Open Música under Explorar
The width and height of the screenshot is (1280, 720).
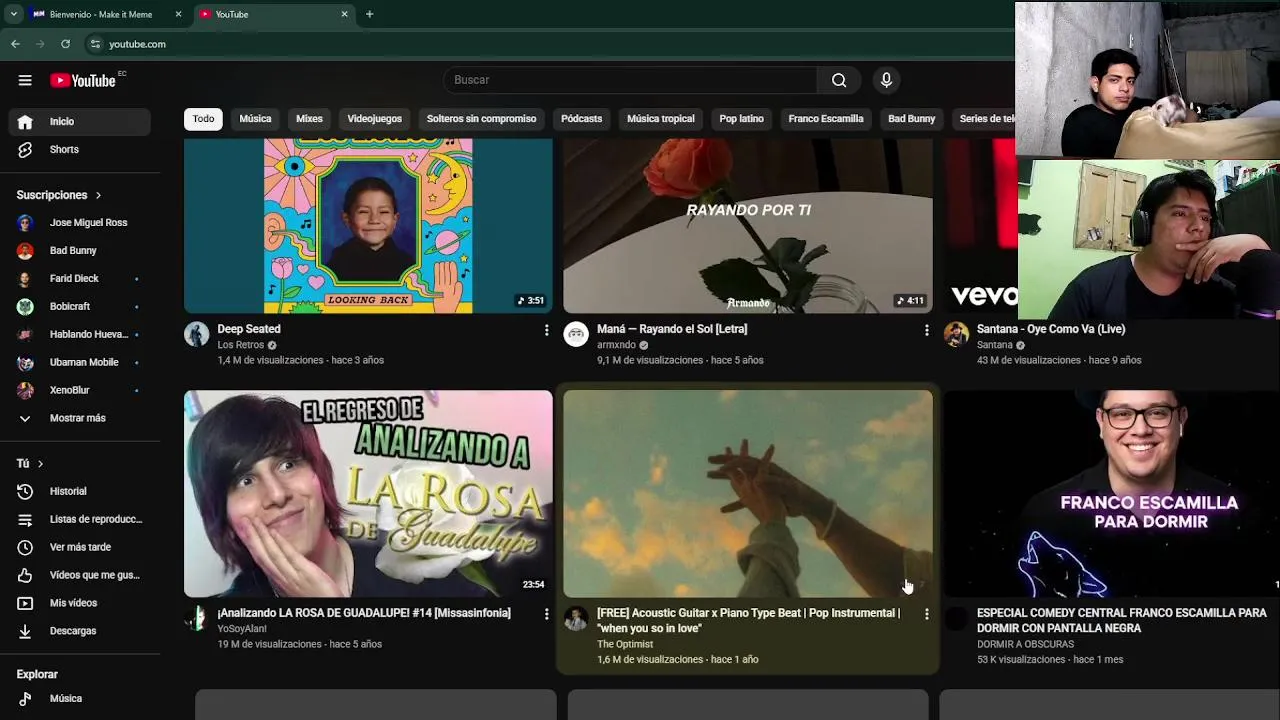(80, 699)
